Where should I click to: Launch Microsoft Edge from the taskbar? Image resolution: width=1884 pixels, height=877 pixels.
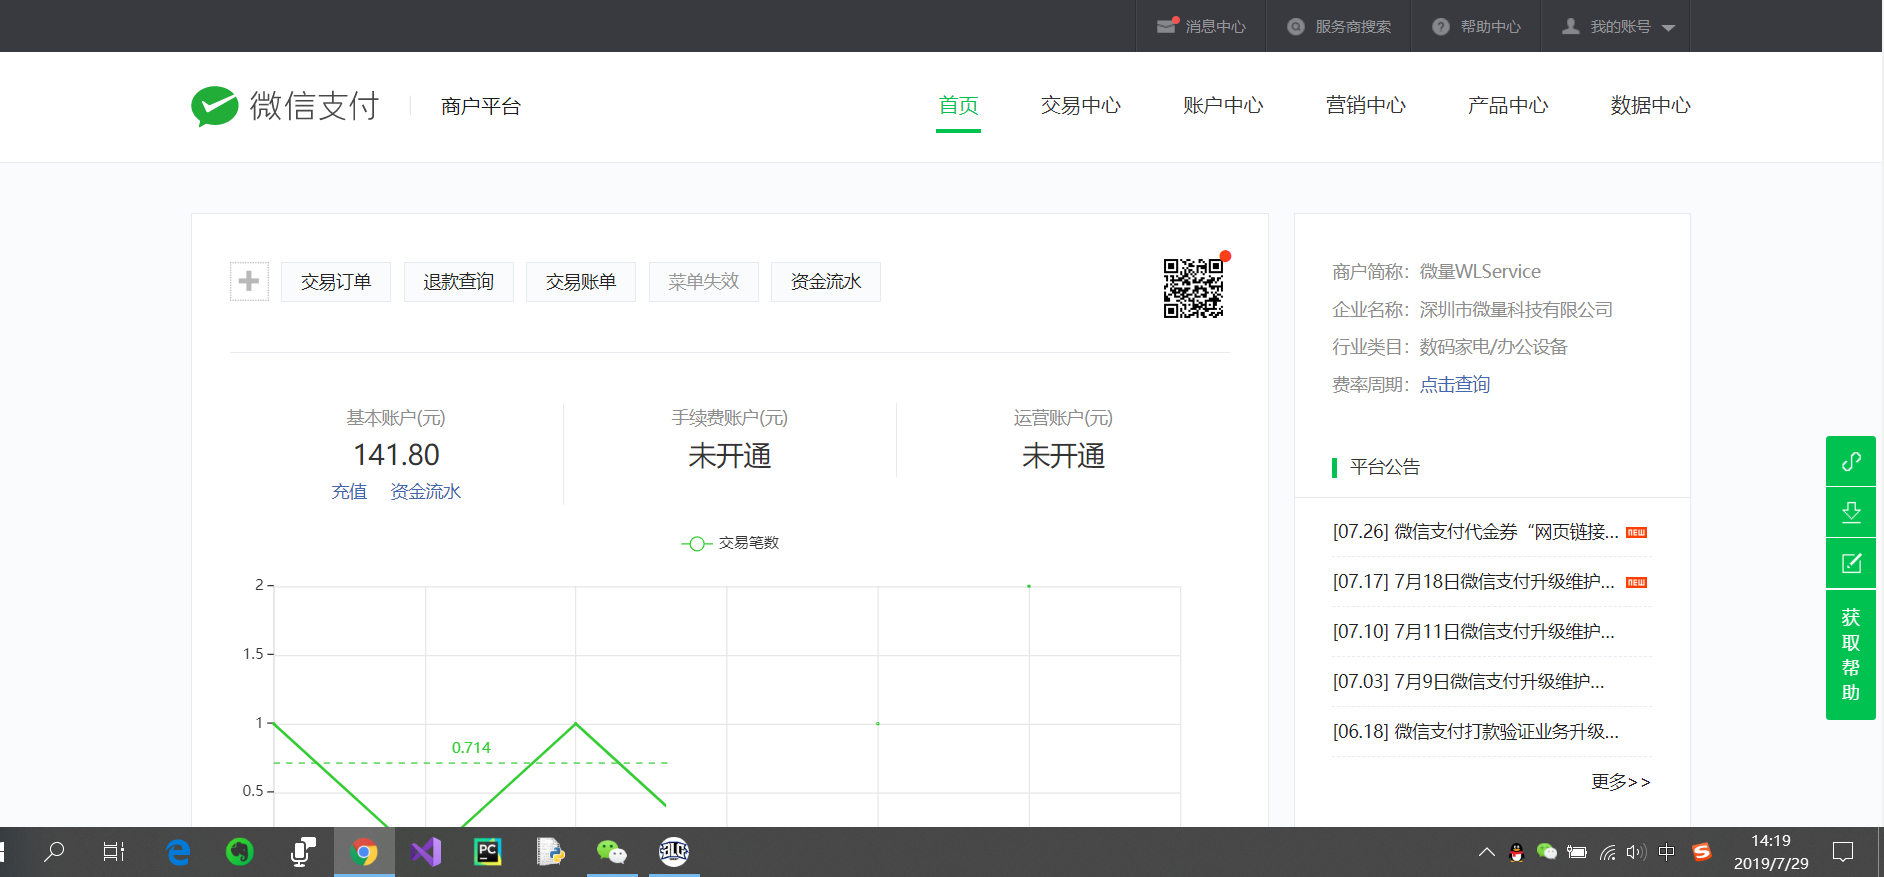(x=178, y=852)
